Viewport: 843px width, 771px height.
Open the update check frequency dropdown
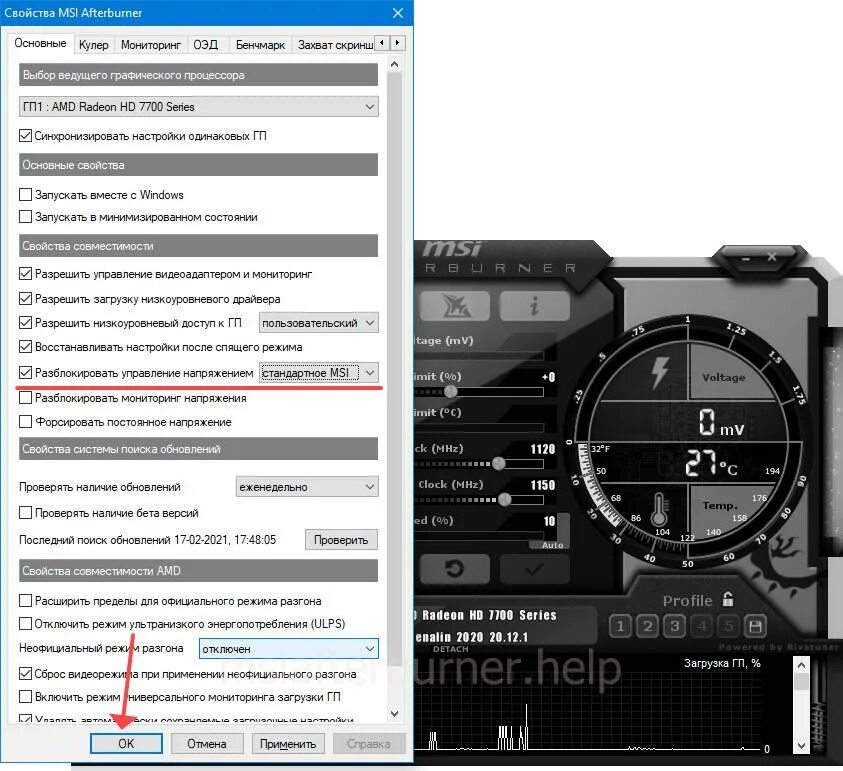(307, 487)
